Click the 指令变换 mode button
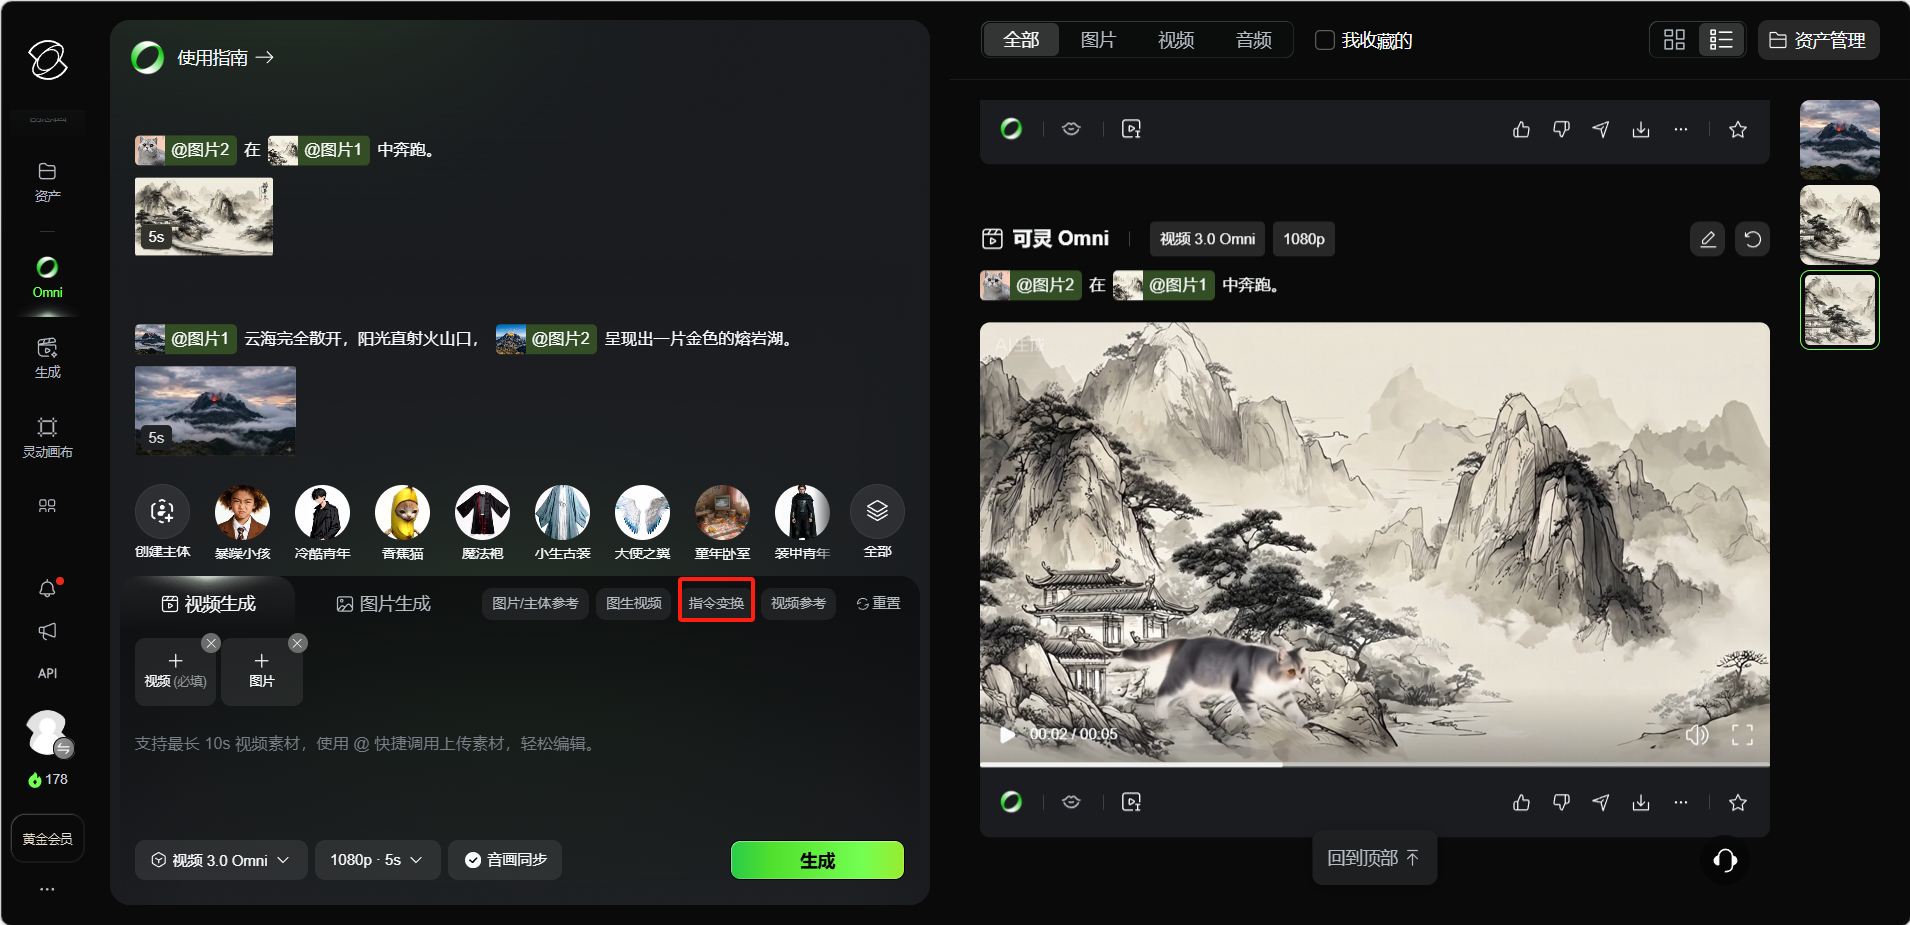 coord(716,603)
